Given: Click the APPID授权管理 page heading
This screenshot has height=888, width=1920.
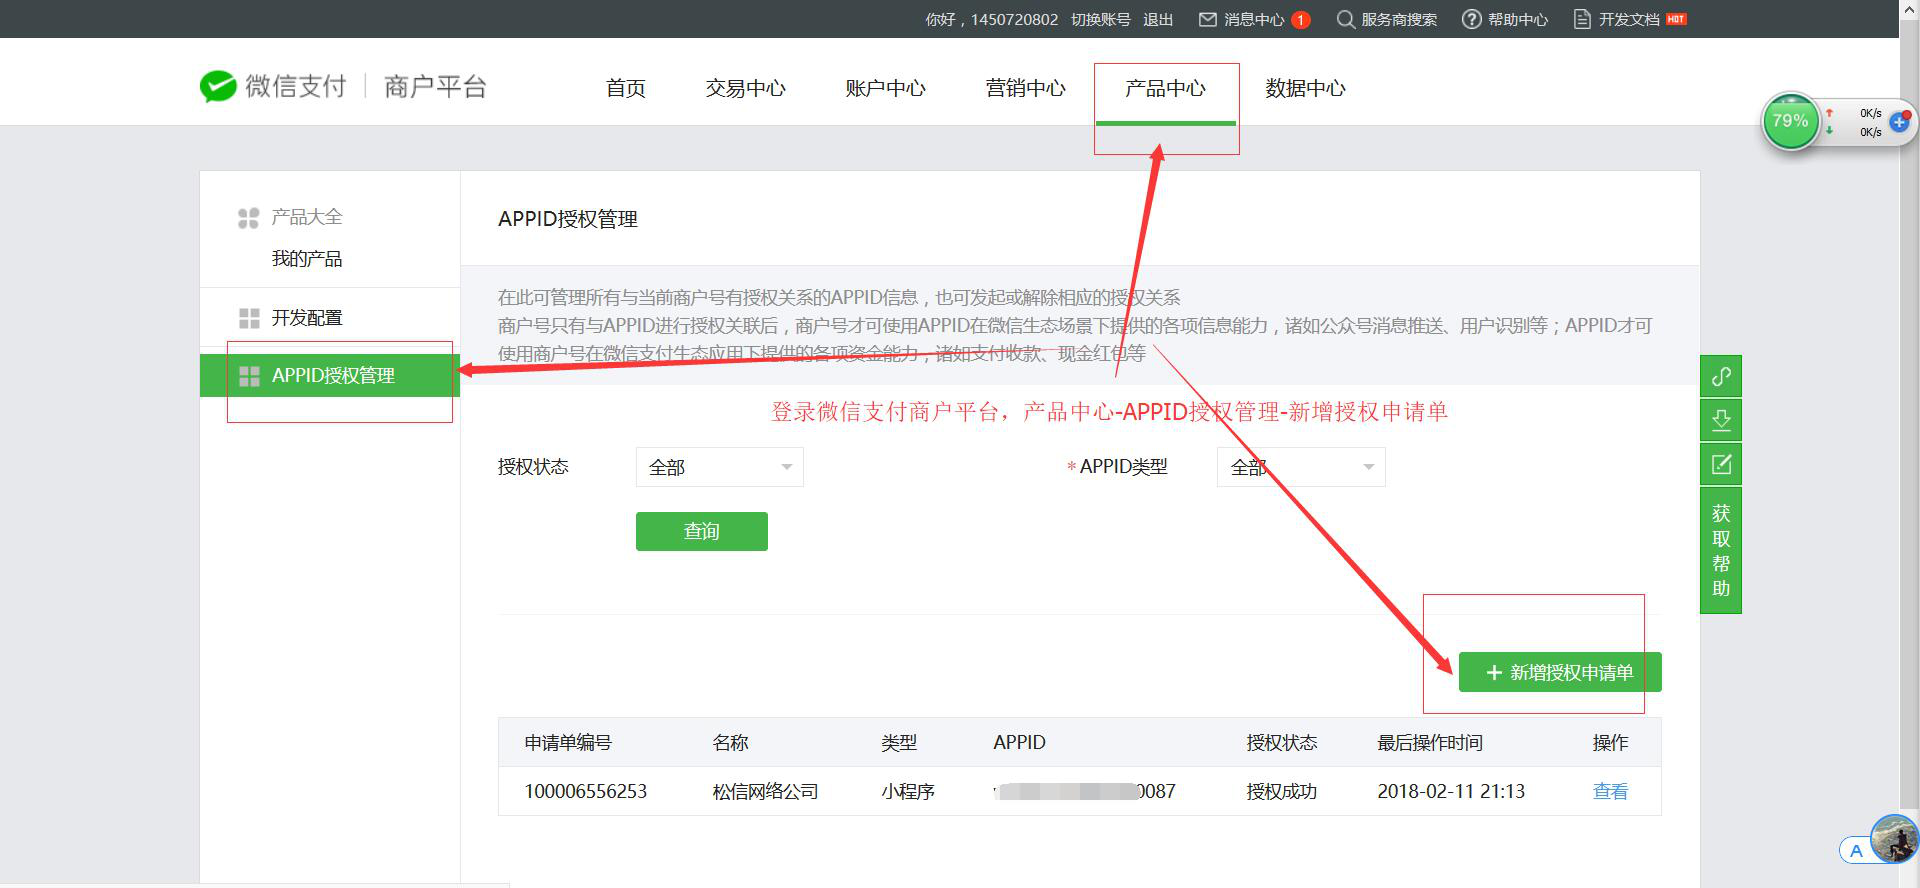Looking at the screenshot, I should (568, 219).
